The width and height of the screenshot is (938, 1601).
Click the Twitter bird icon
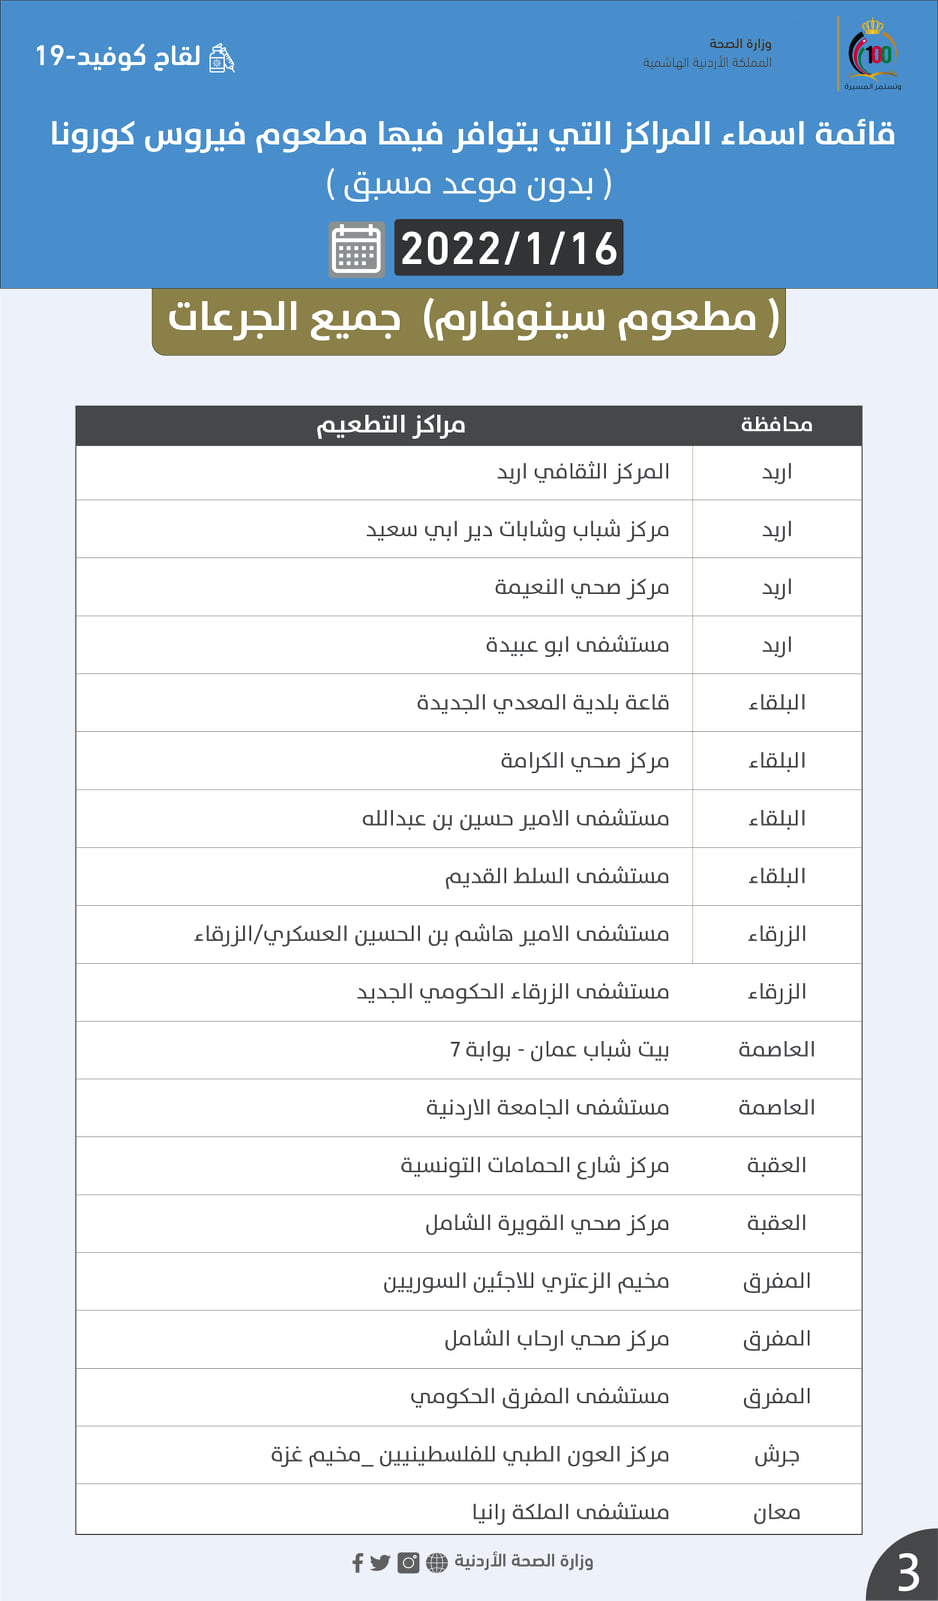click(x=380, y=1563)
